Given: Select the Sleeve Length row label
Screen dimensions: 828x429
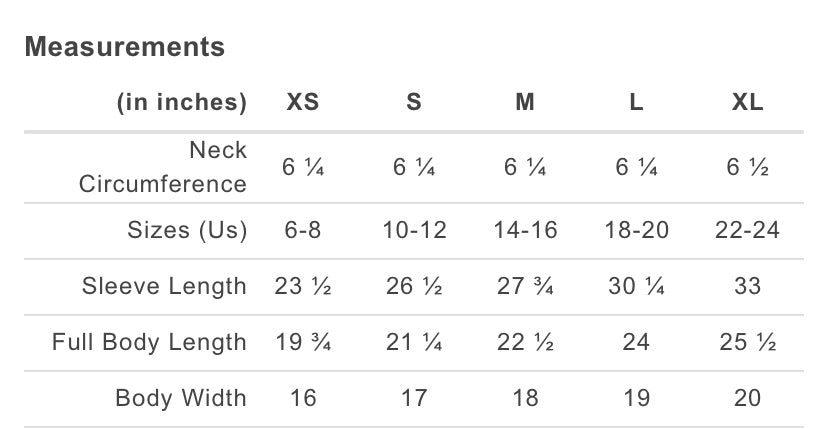Looking at the screenshot, I should pos(164,286).
